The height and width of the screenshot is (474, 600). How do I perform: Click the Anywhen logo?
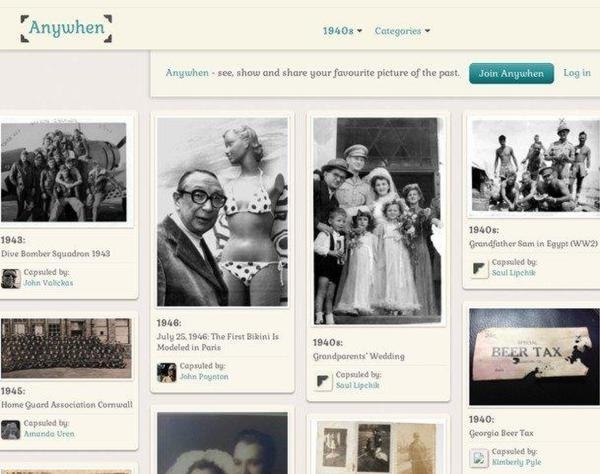[x=66, y=28]
